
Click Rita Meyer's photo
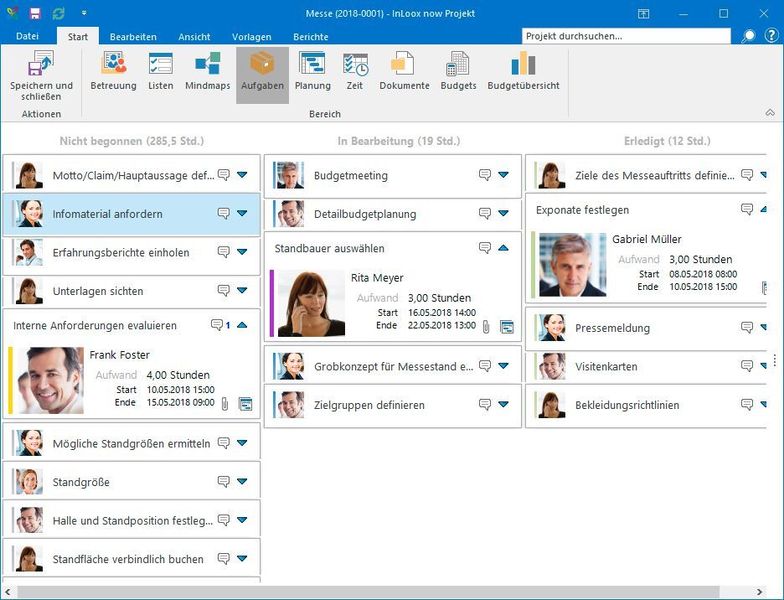tap(311, 304)
